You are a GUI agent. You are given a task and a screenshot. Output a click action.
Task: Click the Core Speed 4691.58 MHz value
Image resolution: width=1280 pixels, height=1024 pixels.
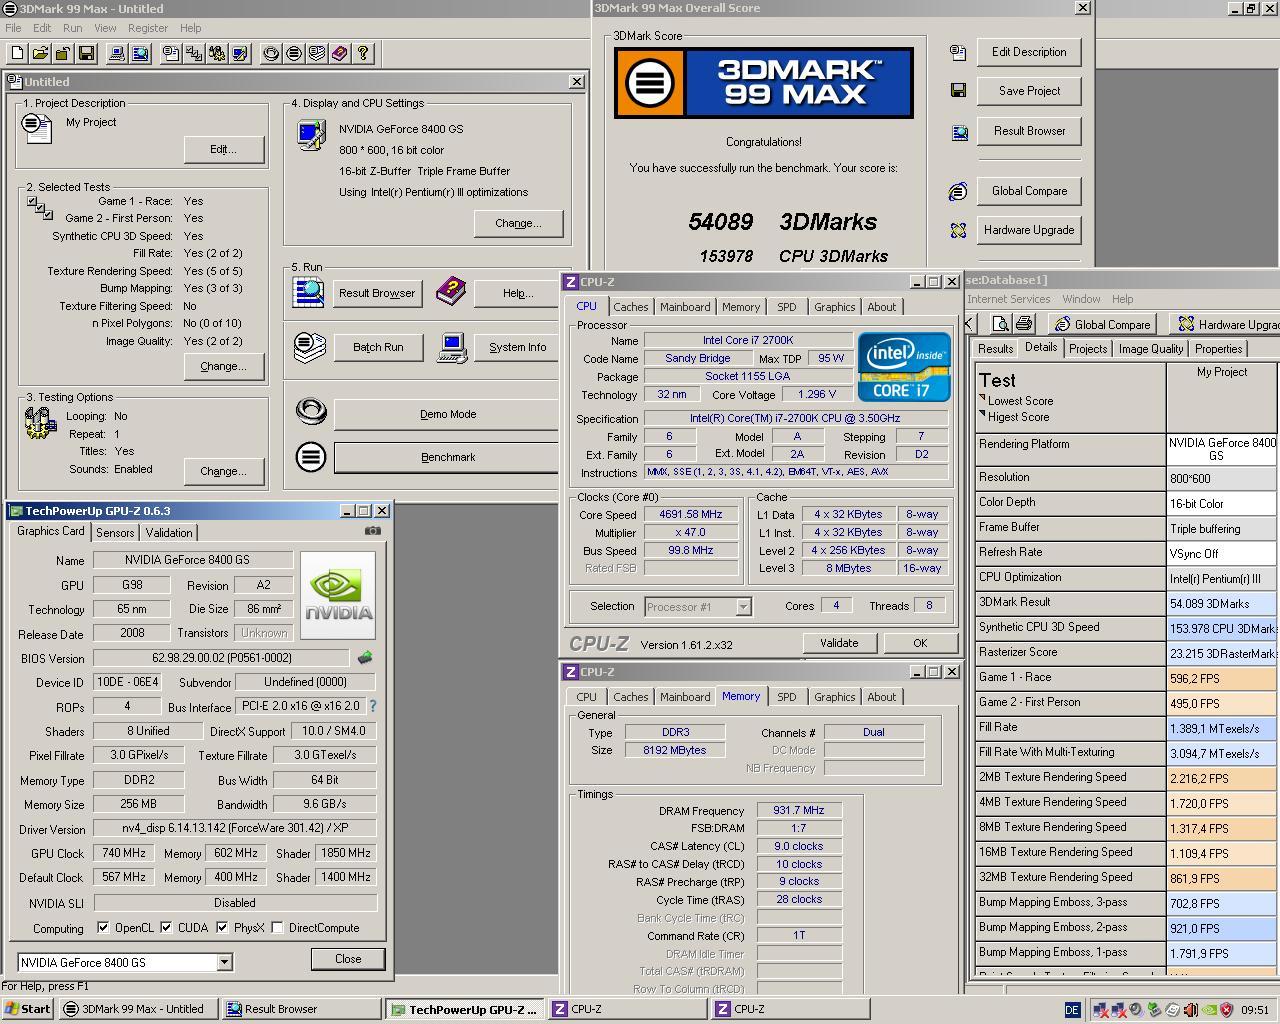(692, 514)
